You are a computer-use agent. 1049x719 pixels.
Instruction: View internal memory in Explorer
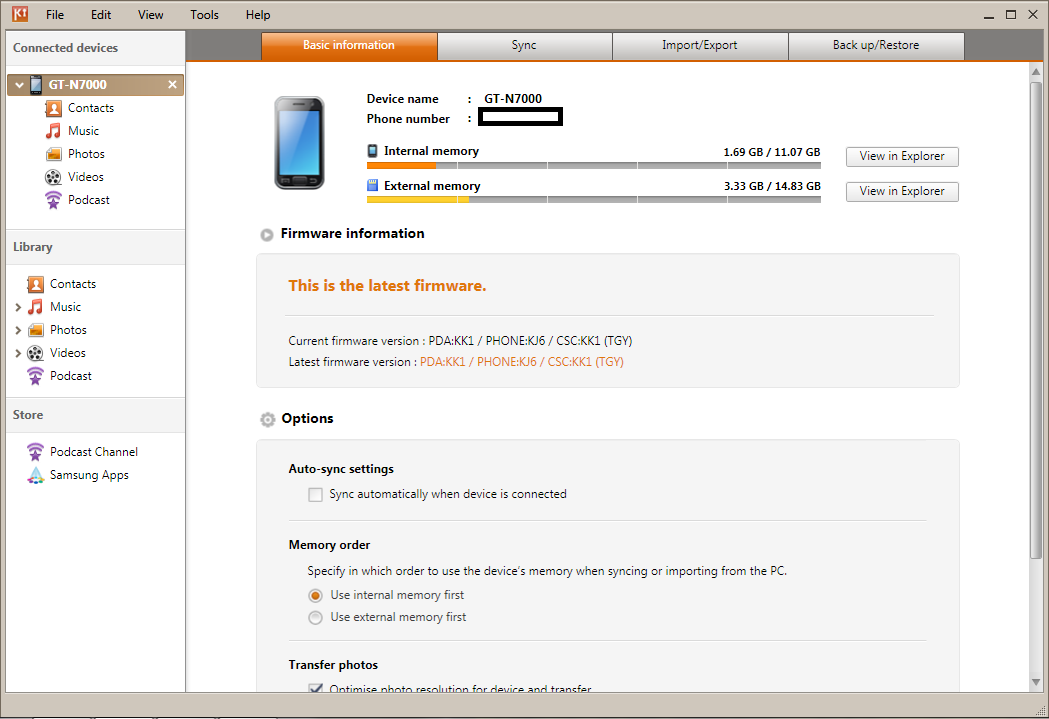tap(902, 157)
